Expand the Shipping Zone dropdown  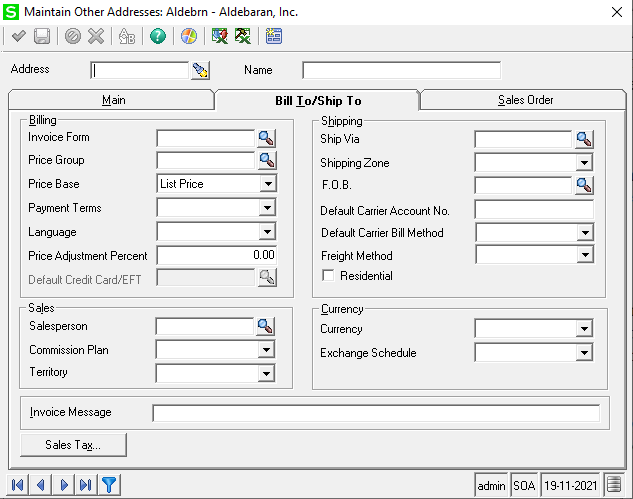pyautogui.click(x=584, y=163)
